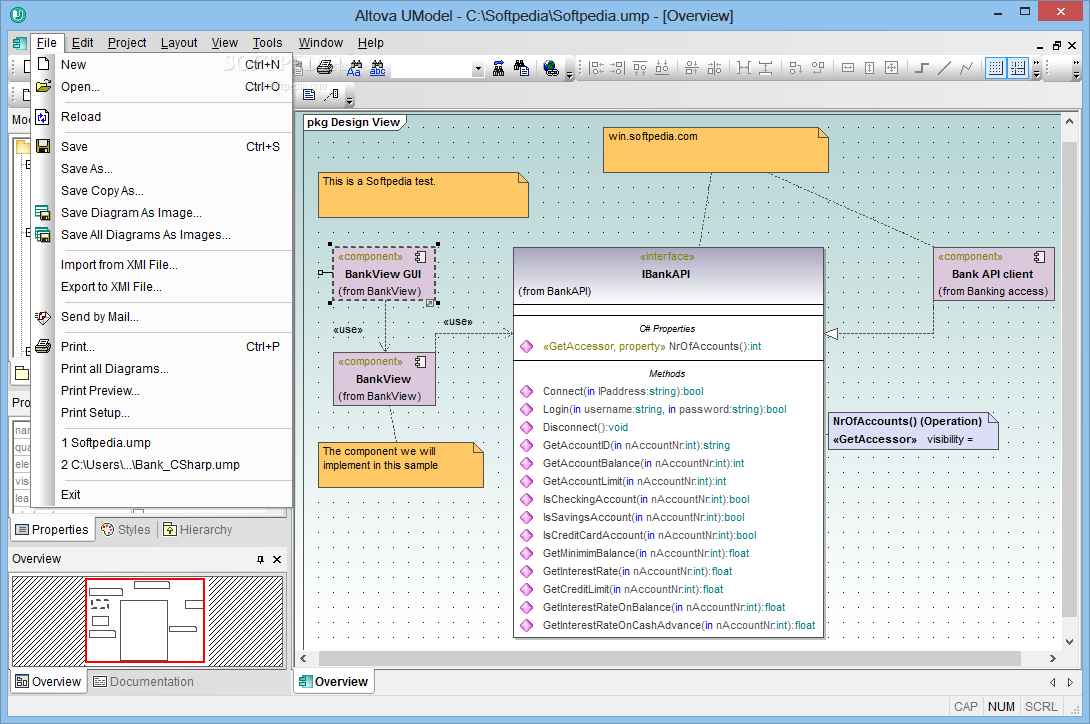Toggle the snap to grid button
The image size is (1090, 724).
[1018, 67]
